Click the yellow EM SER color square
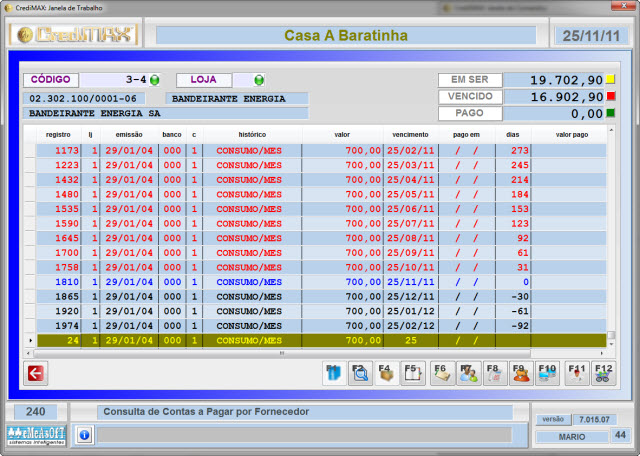640x456 pixels. click(x=611, y=80)
